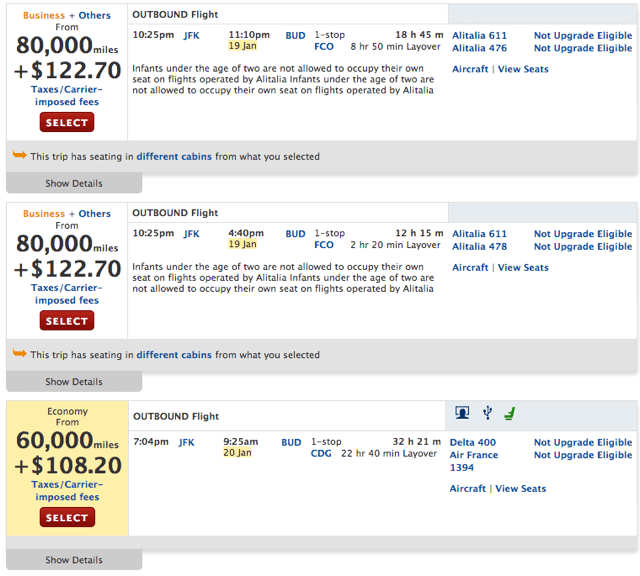Expand Show Details for the Alitalia 478 itinerary
640x576 pixels.
click(74, 382)
